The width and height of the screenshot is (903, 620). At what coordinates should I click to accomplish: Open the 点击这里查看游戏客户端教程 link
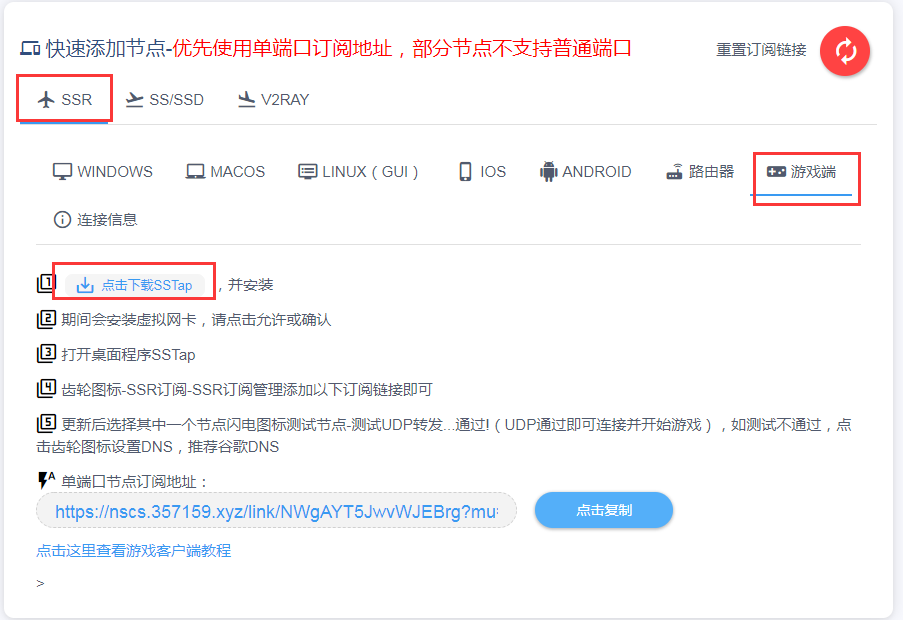[x=134, y=550]
